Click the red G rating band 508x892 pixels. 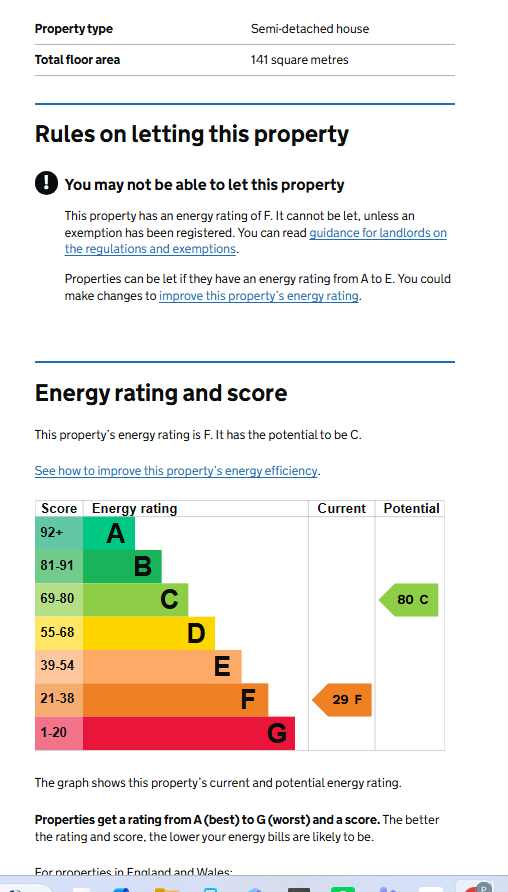point(189,733)
